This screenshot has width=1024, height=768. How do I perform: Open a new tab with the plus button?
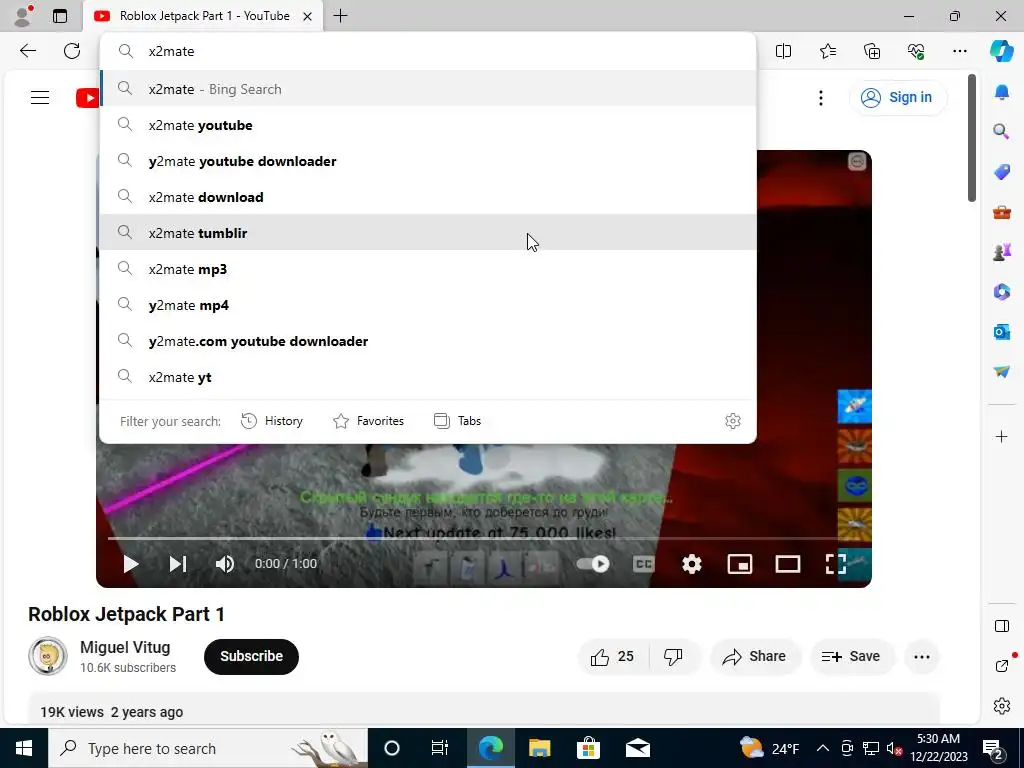[340, 16]
